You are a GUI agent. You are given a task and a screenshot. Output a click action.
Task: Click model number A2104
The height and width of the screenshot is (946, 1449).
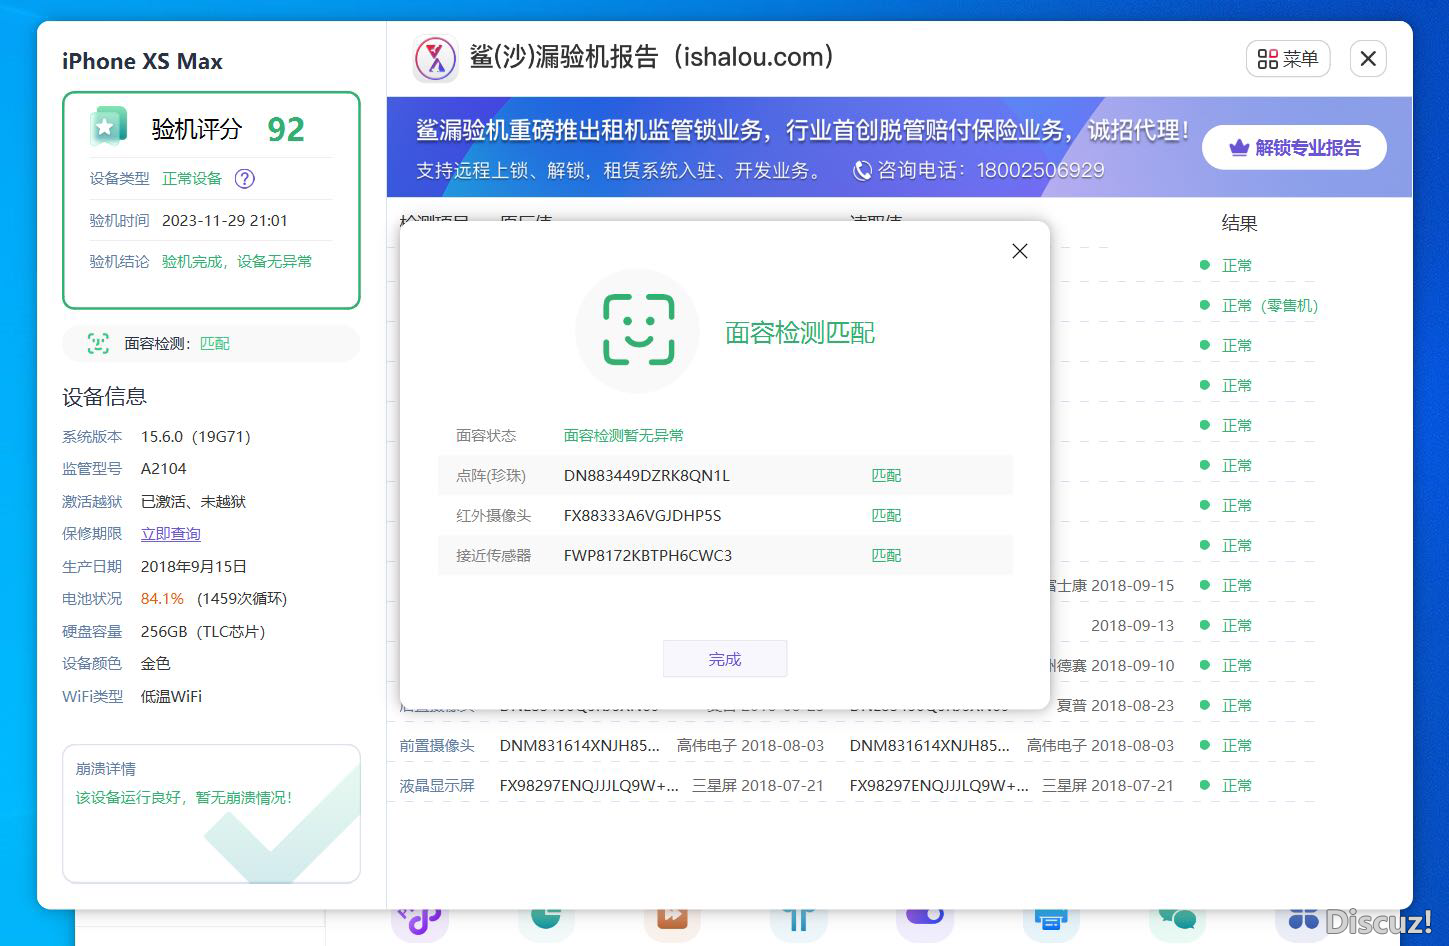(164, 469)
